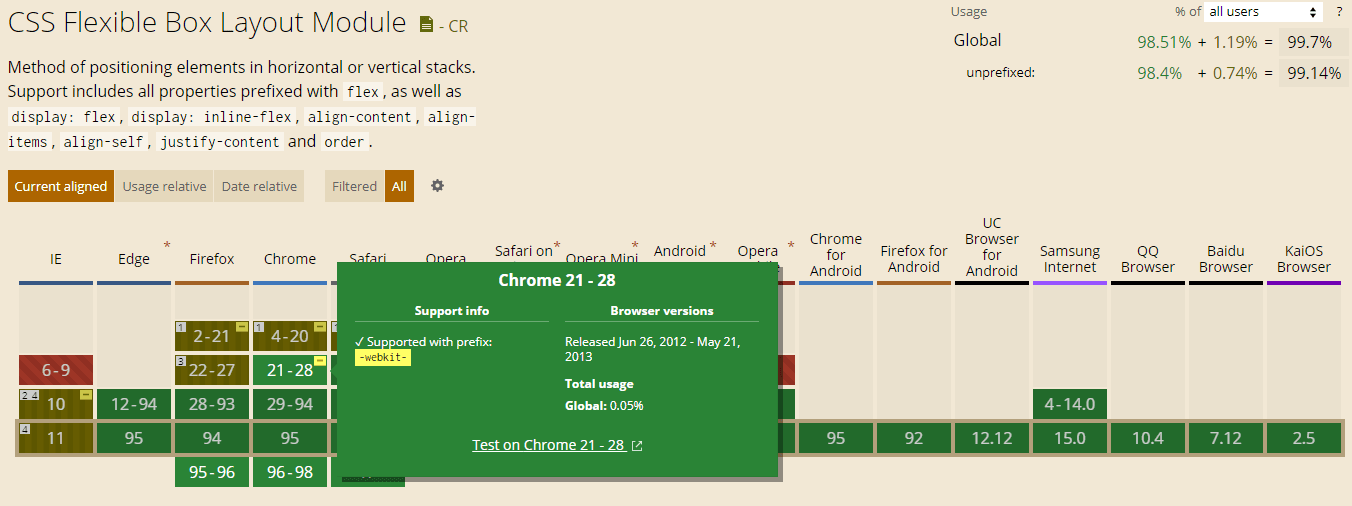Open the settings gear icon

point(437,186)
